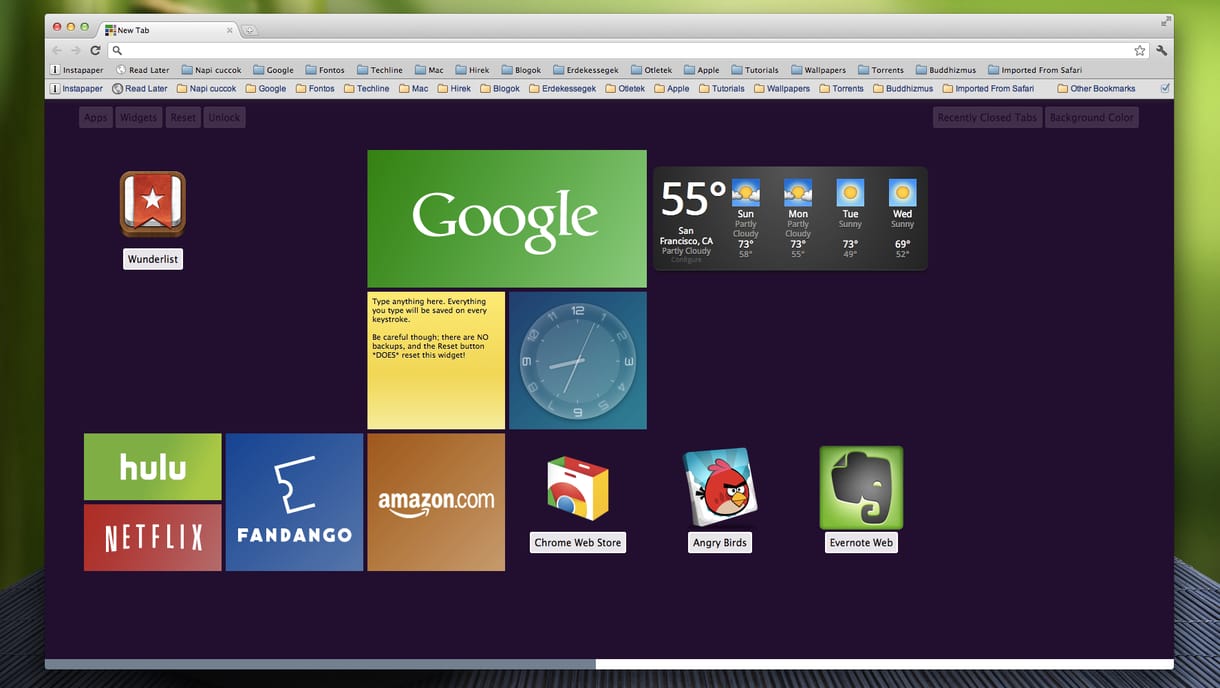Click the browser forward arrow
Screen dimensions: 1220x688
(x=75, y=50)
